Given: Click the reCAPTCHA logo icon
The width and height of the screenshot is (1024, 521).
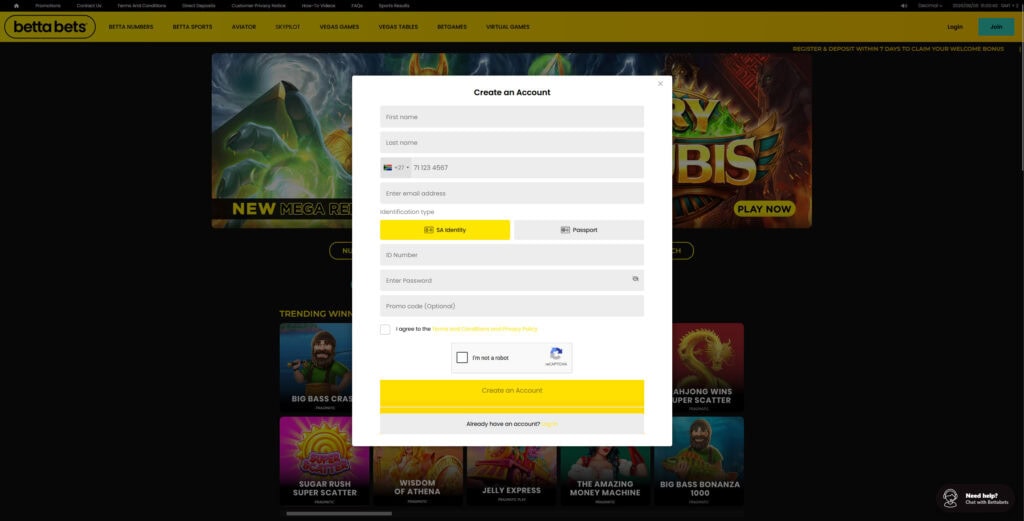Looking at the screenshot, I should (556, 354).
